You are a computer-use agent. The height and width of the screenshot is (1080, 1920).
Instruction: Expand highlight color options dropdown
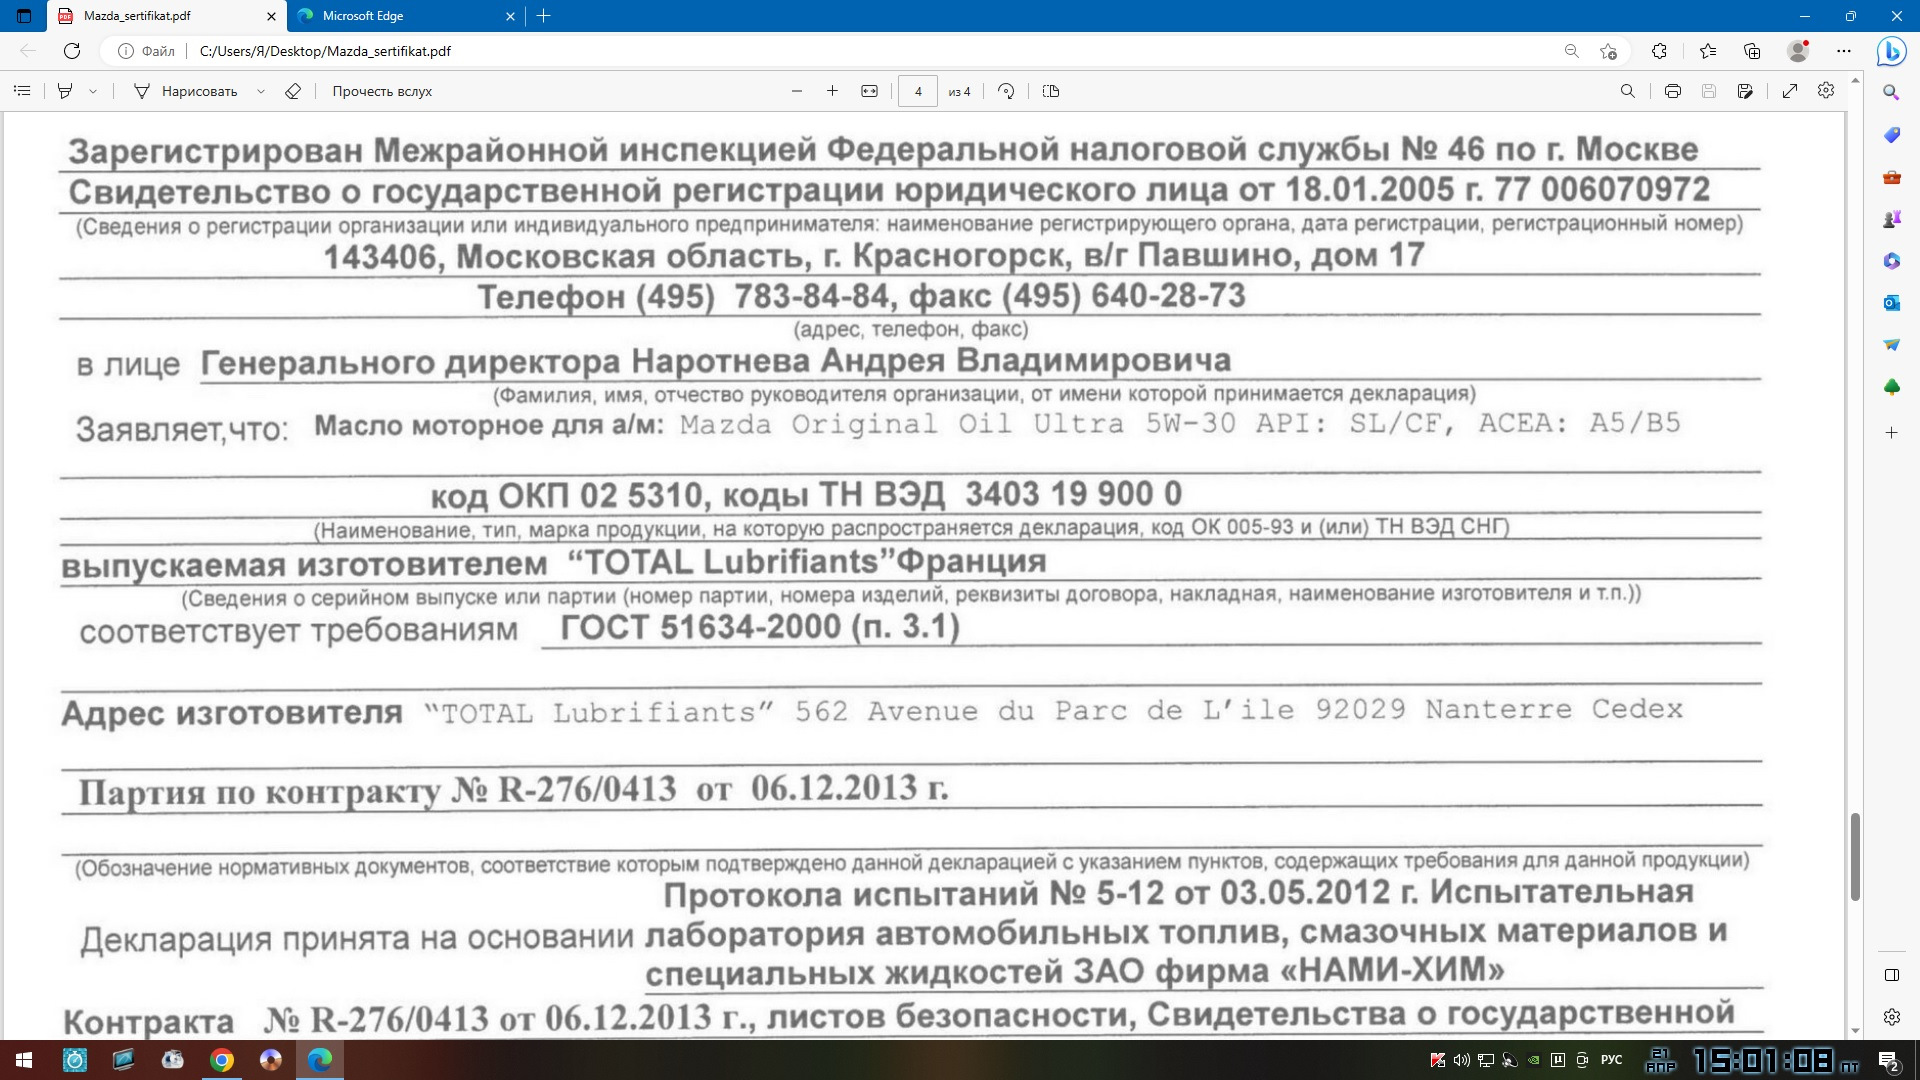tap(93, 91)
